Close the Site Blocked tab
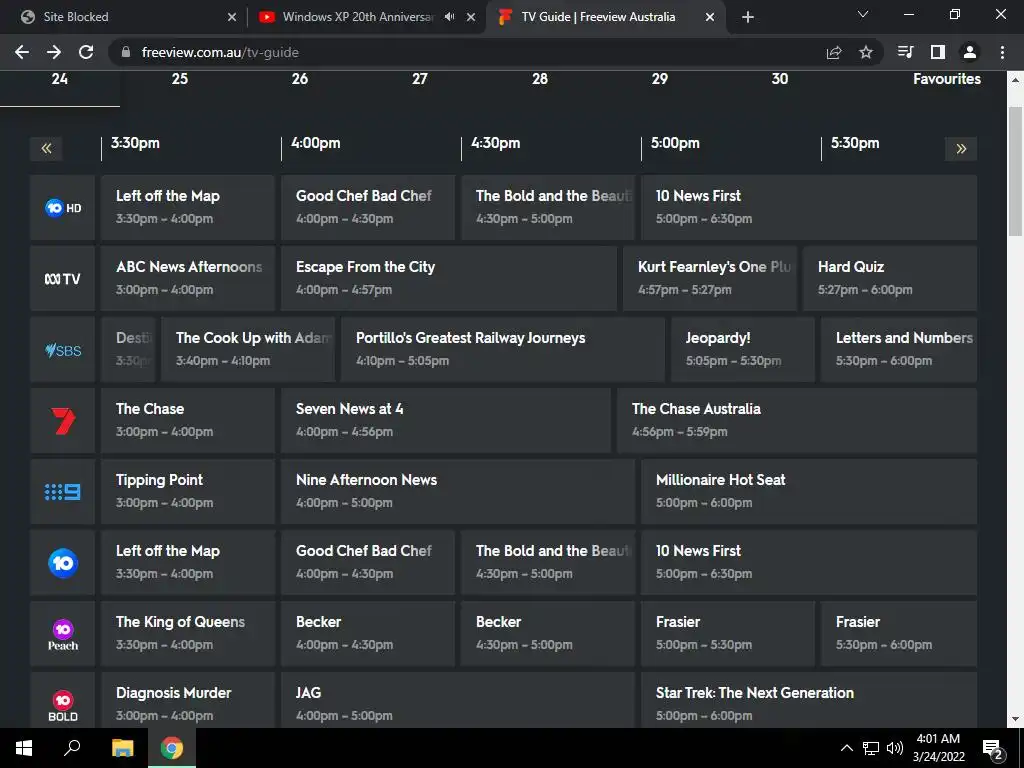The image size is (1024, 768). click(232, 17)
